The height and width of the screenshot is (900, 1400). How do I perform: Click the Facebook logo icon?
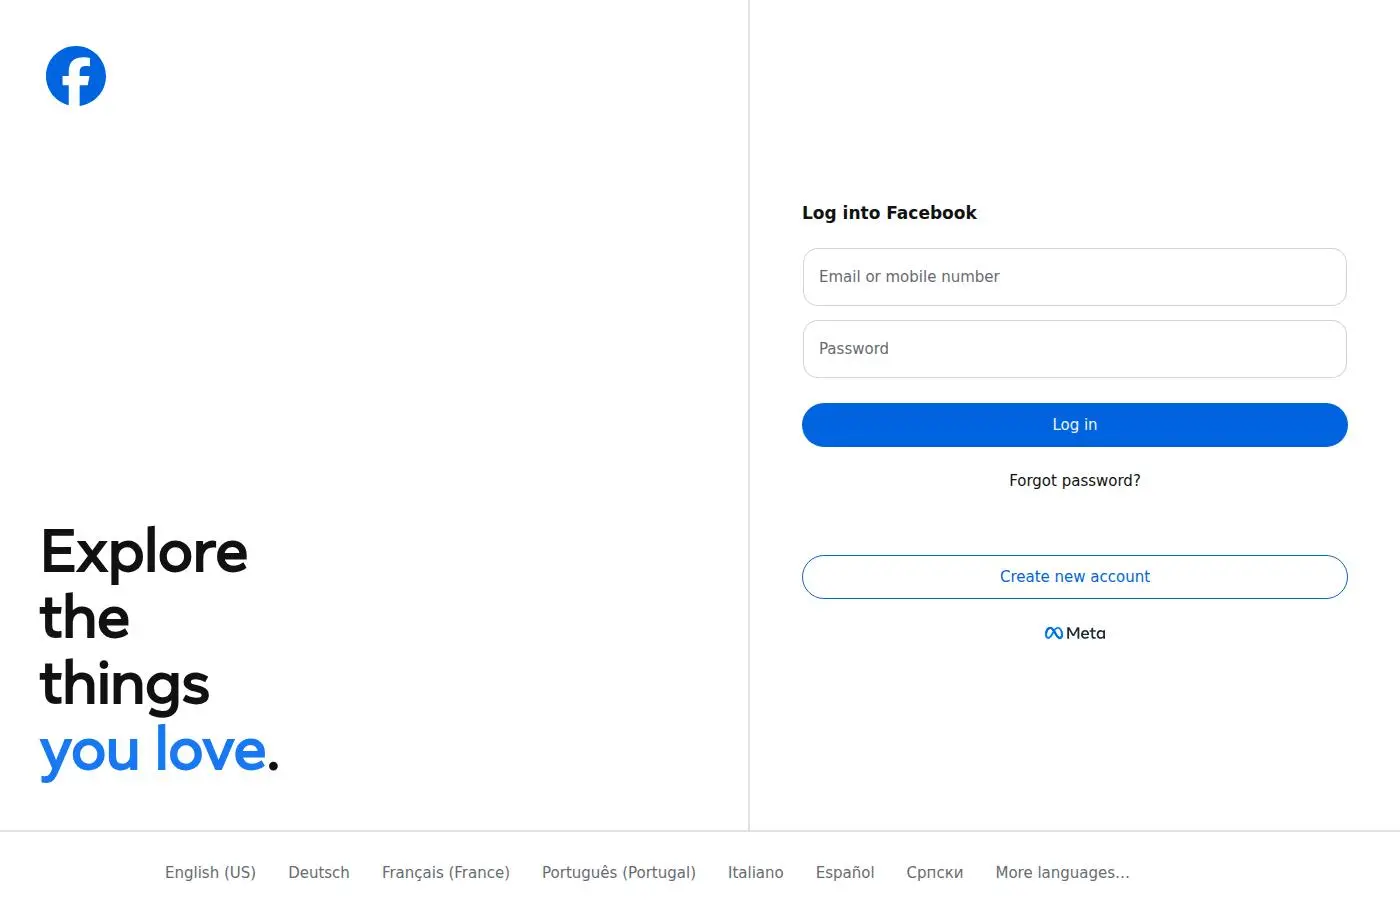(76, 76)
